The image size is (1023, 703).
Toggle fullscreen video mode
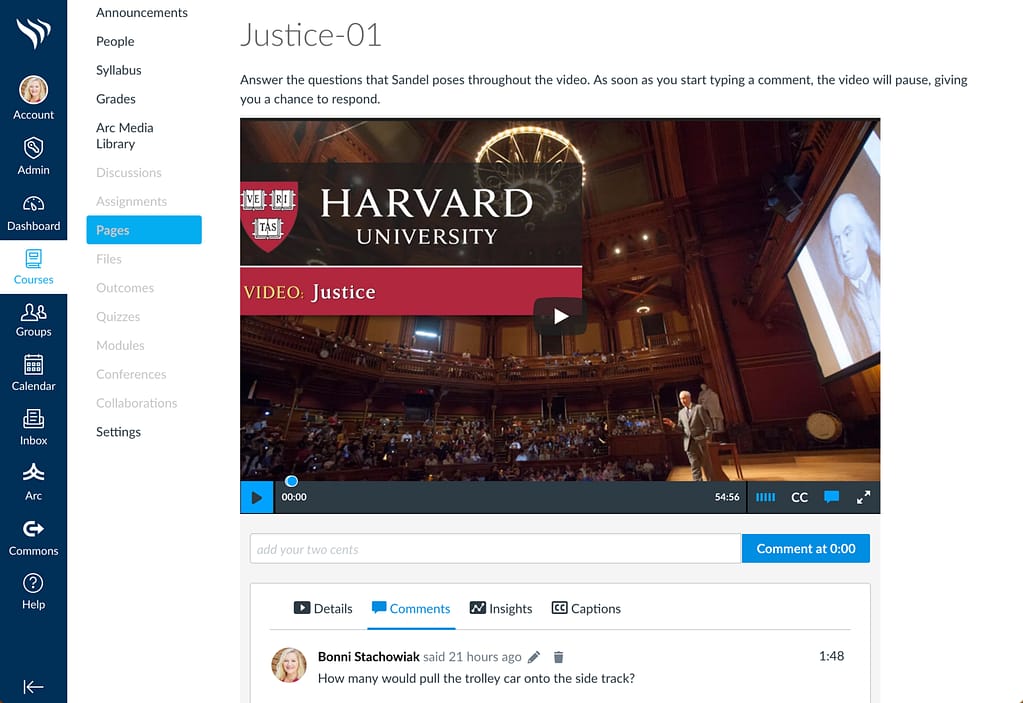point(863,497)
